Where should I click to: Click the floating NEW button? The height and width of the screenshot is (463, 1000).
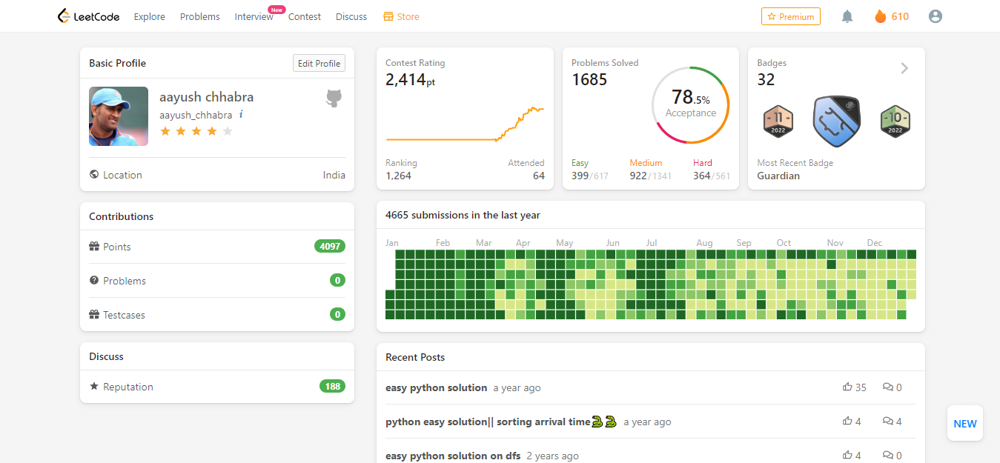(x=964, y=423)
